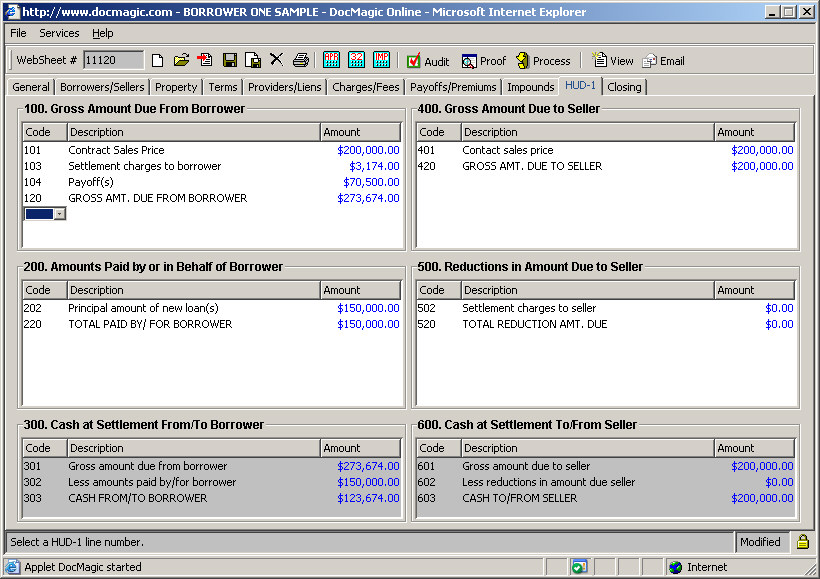Switch to the Terms tab
The height and width of the screenshot is (579, 820).
223,87
